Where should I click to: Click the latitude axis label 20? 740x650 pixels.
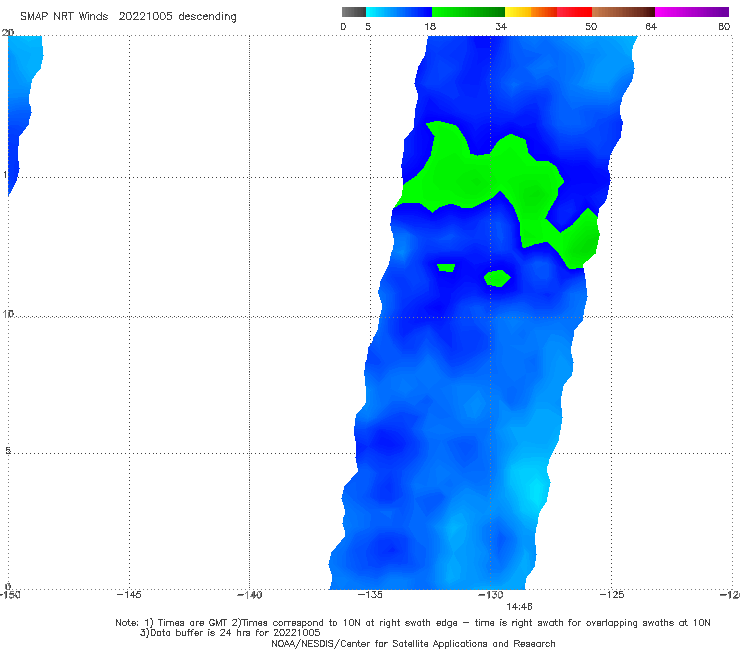click(8, 33)
